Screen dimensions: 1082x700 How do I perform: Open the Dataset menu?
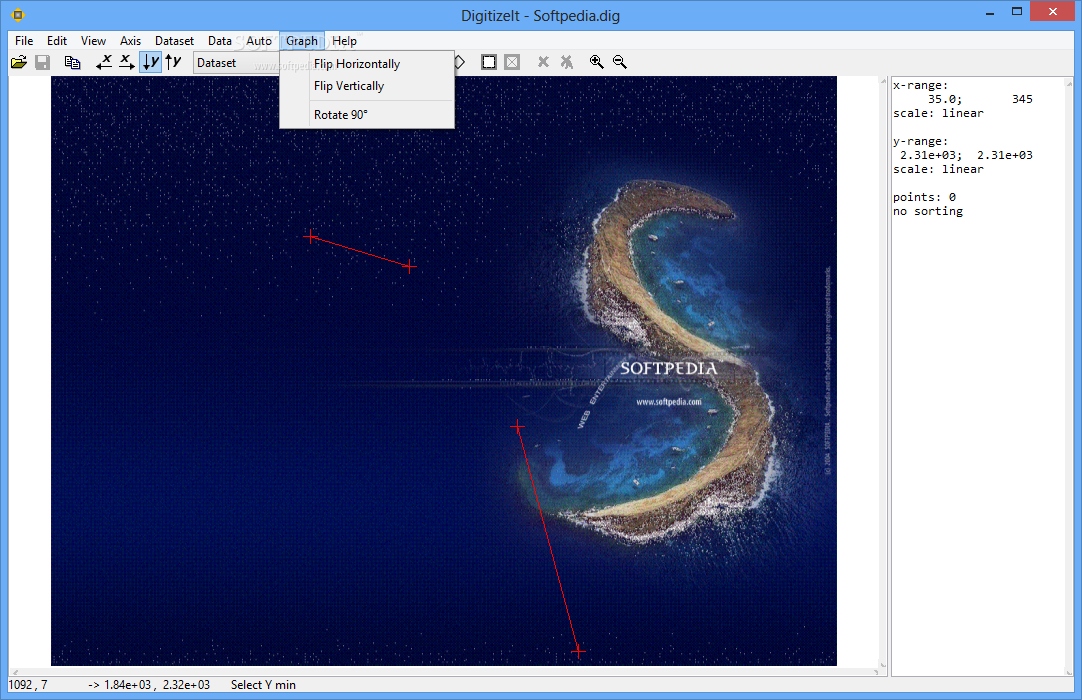tap(174, 41)
